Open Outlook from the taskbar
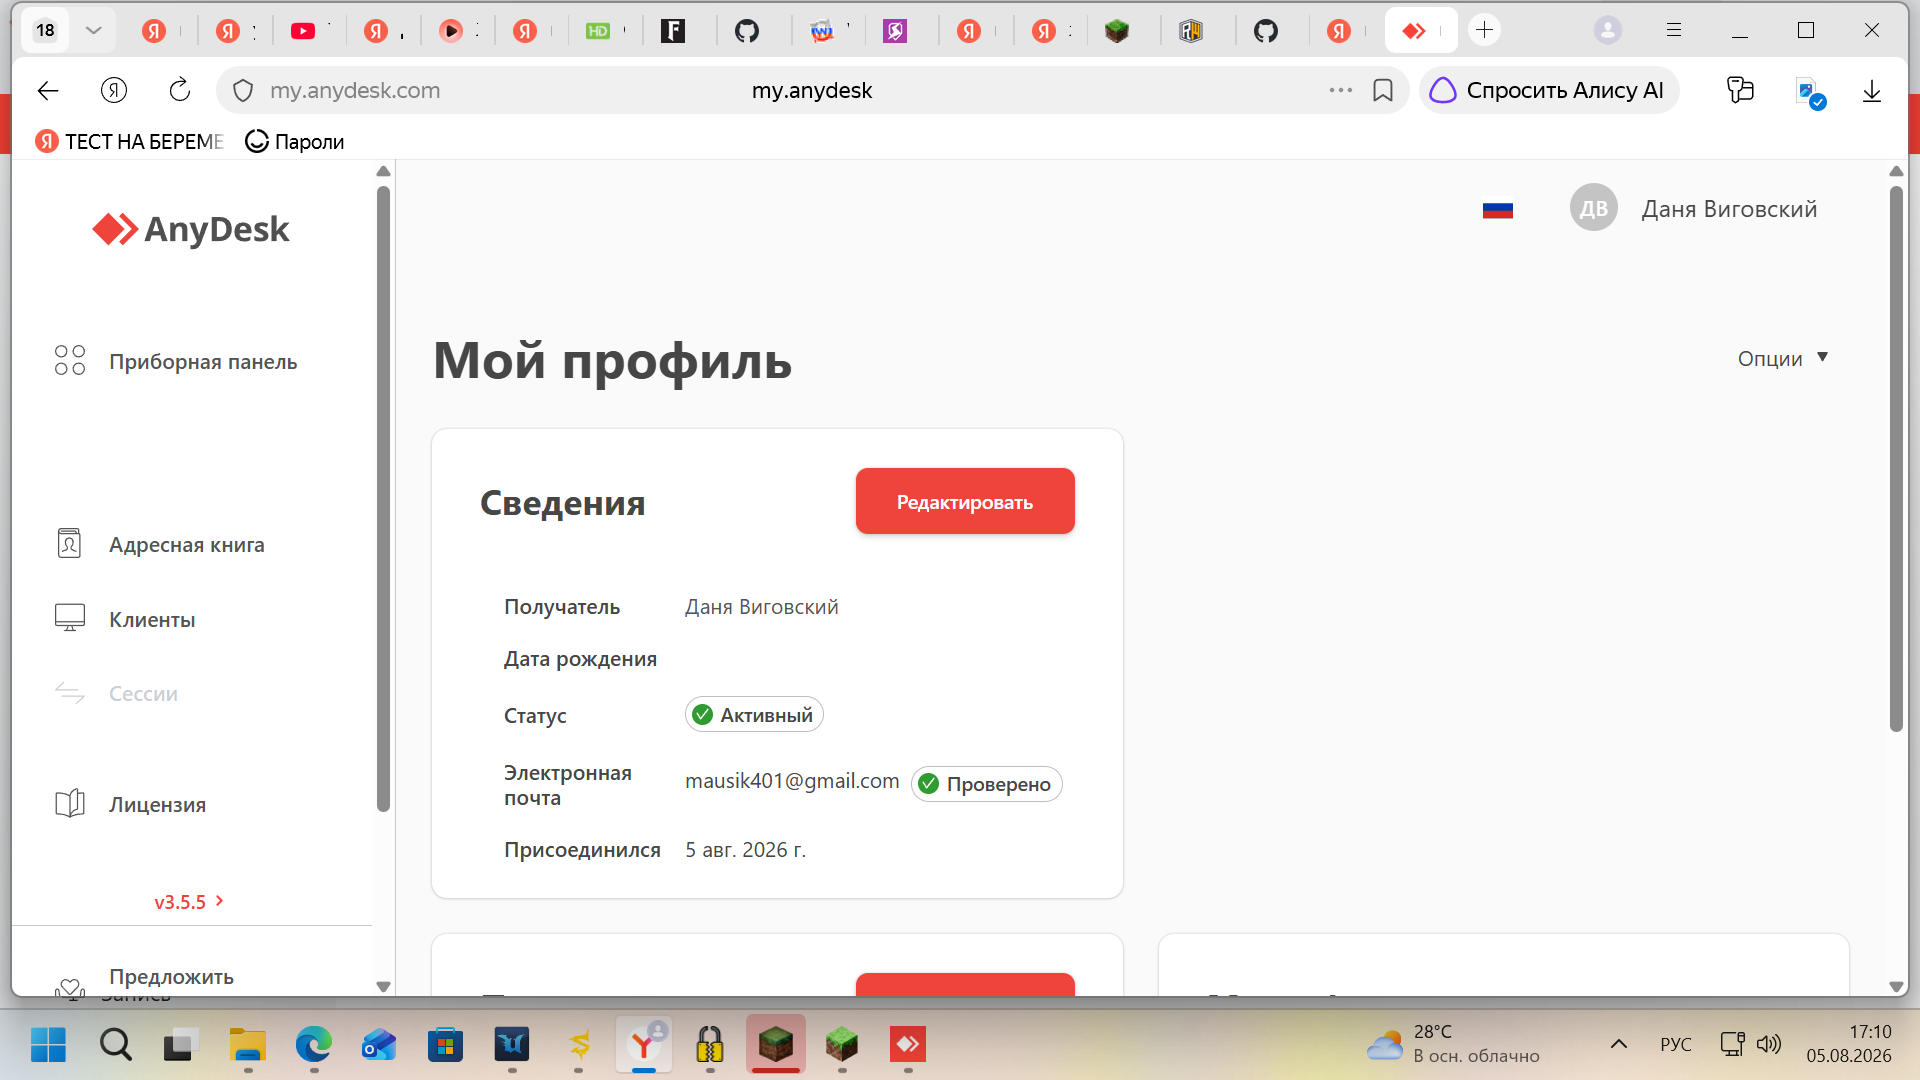 pyautogui.click(x=379, y=1045)
